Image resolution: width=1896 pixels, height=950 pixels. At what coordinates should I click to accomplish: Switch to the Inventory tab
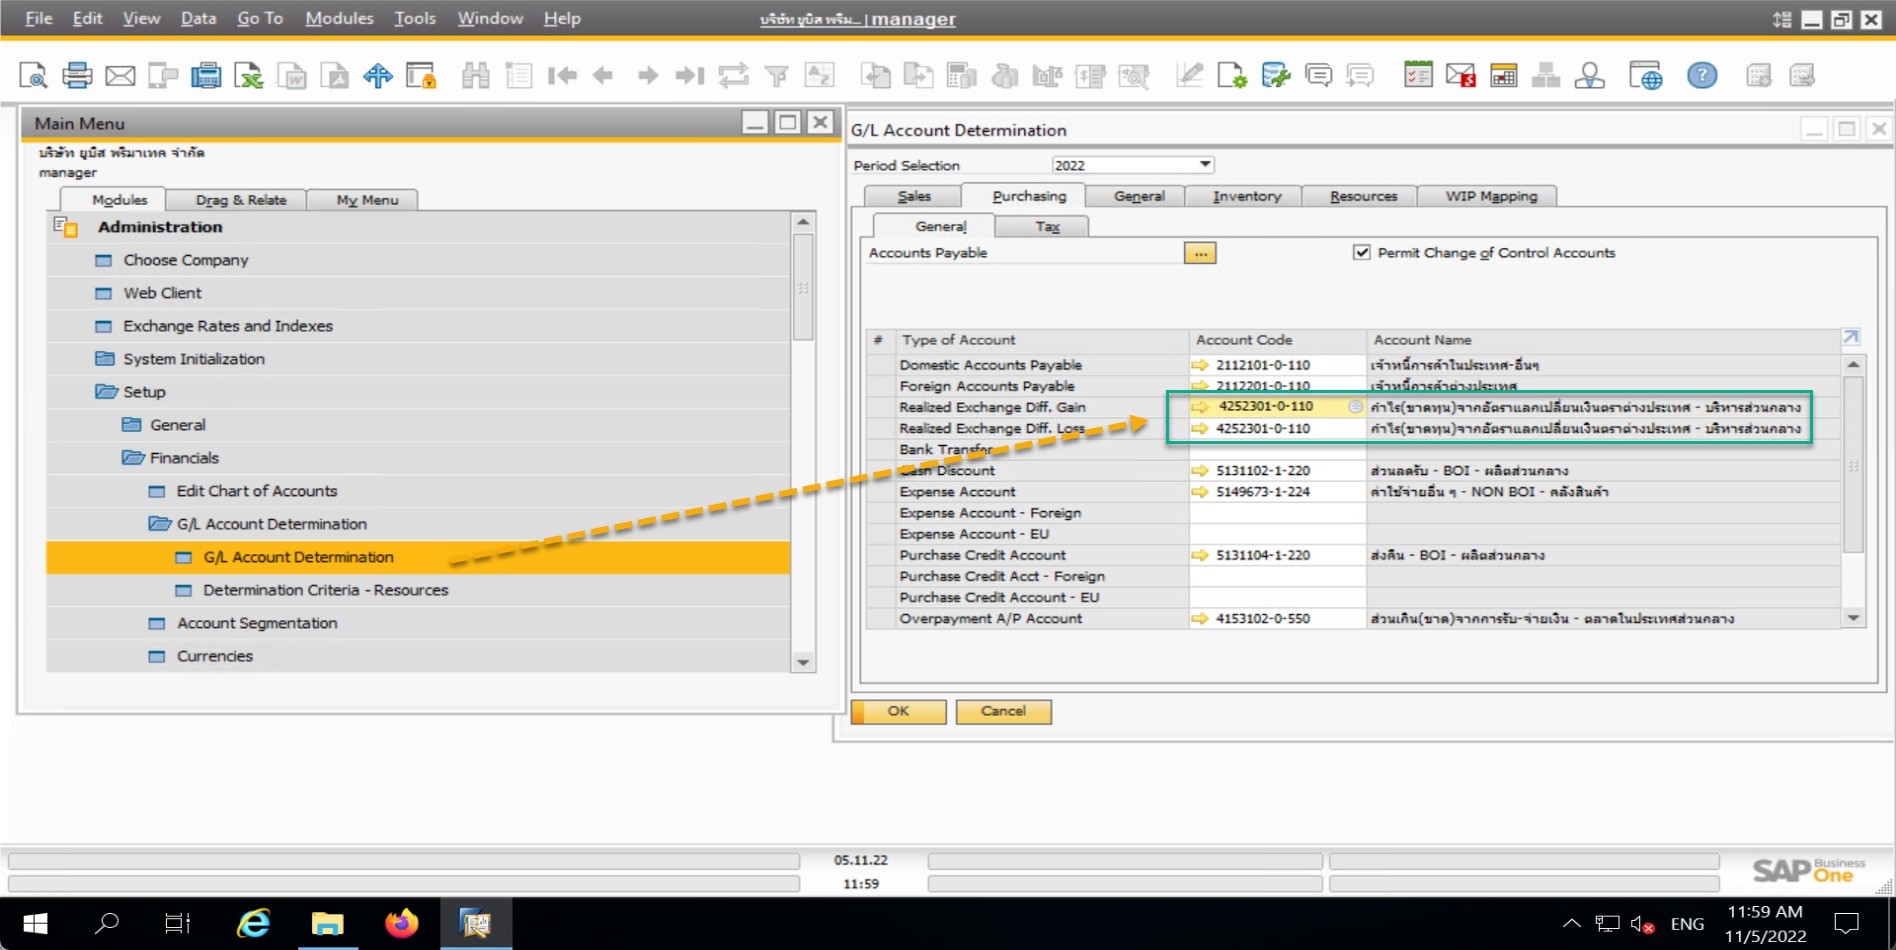coord(1246,197)
